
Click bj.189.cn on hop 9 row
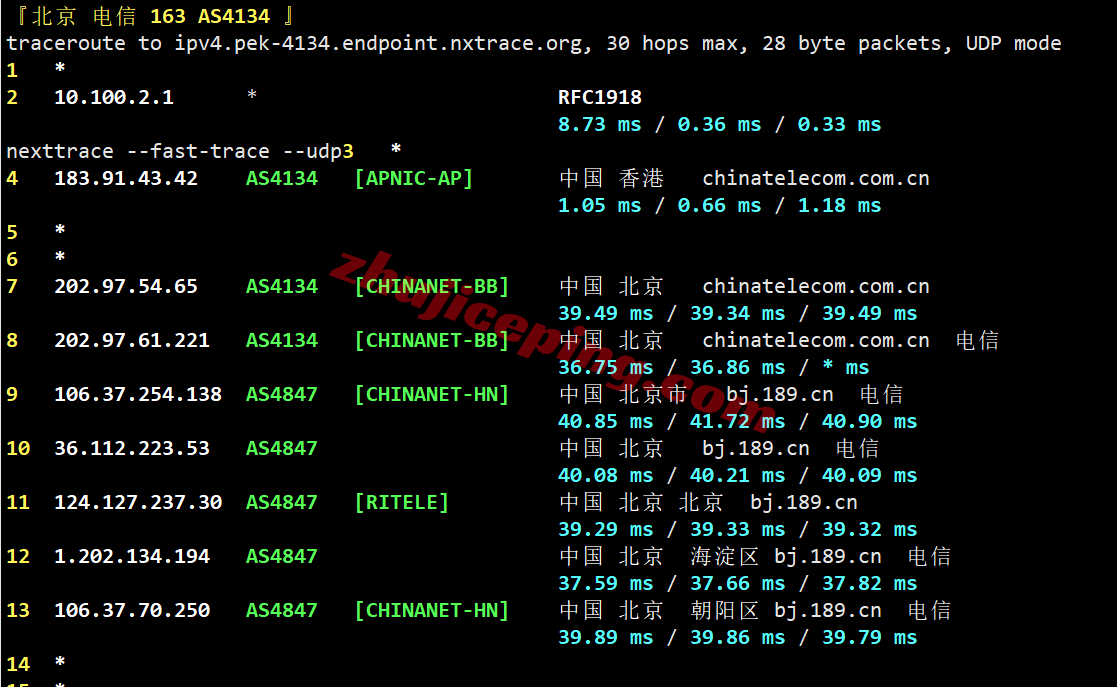tap(779, 395)
